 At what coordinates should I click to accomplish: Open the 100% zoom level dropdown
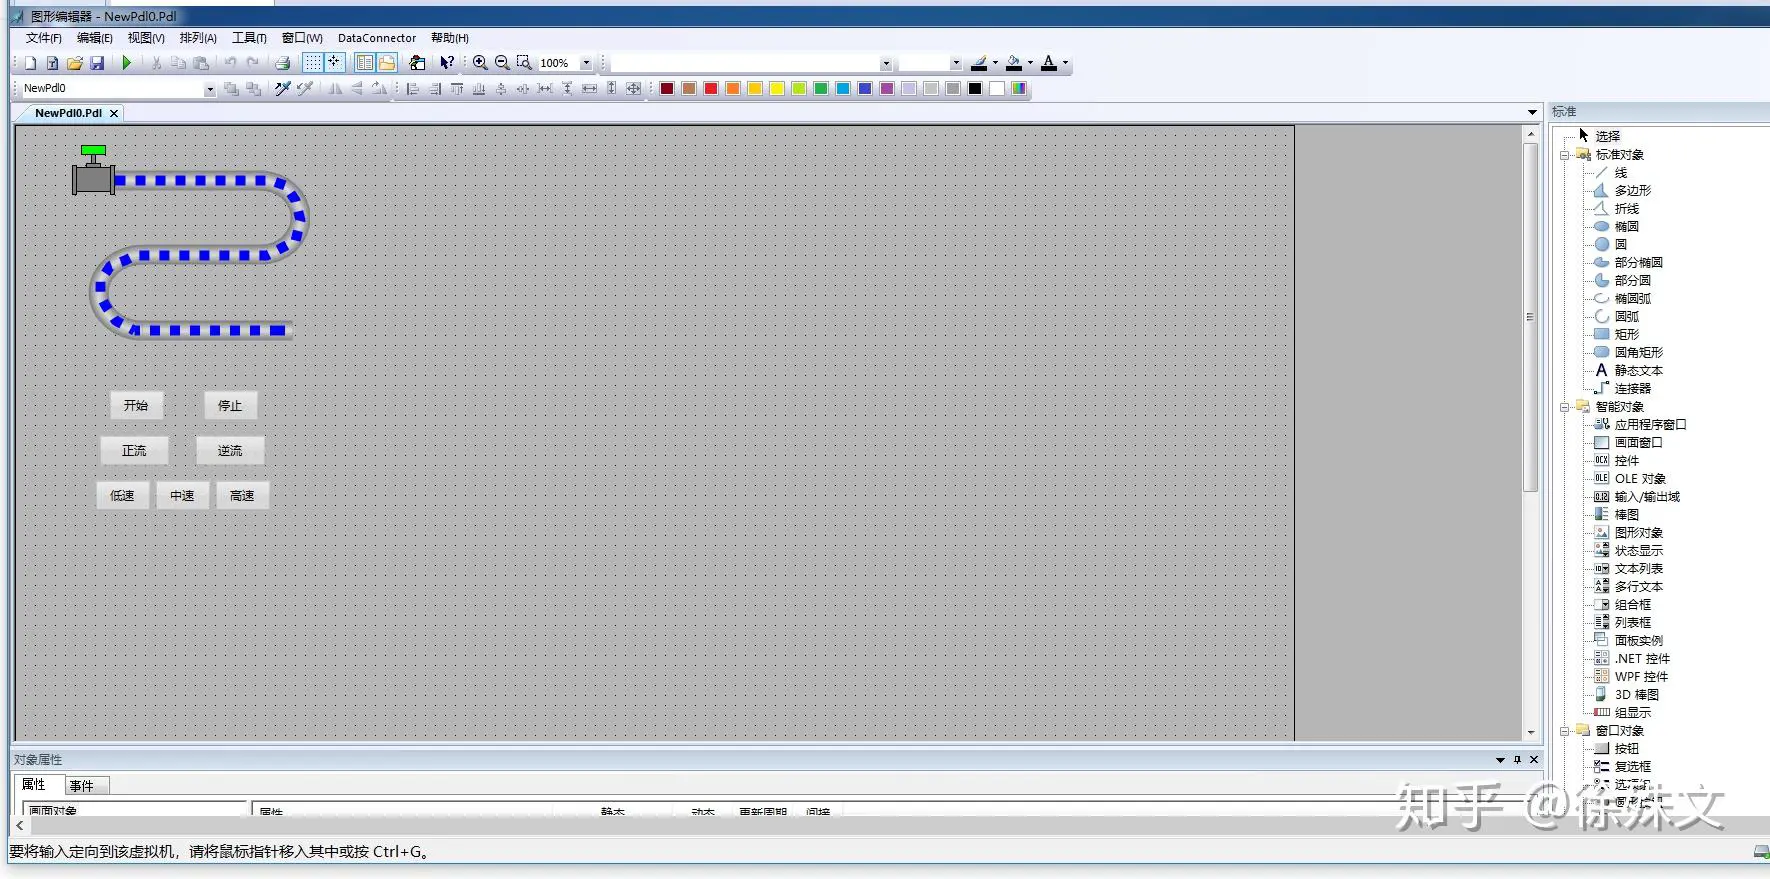(586, 63)
